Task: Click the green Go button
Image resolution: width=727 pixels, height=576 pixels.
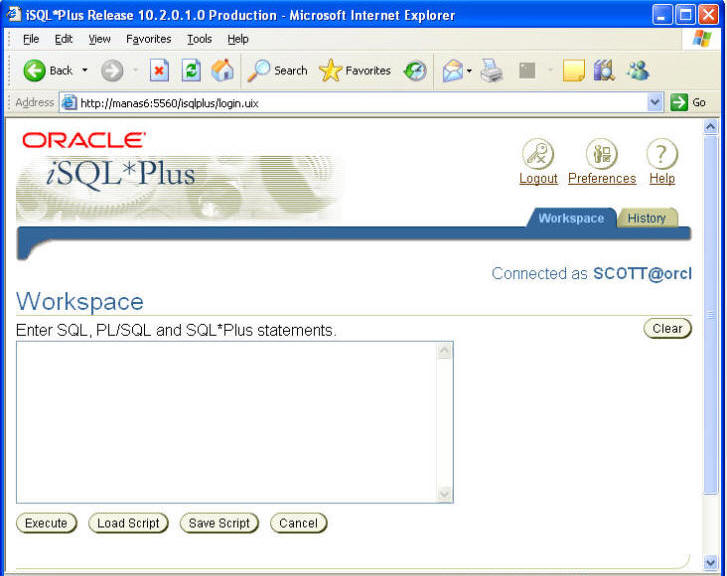Action: tap(688, 102)
